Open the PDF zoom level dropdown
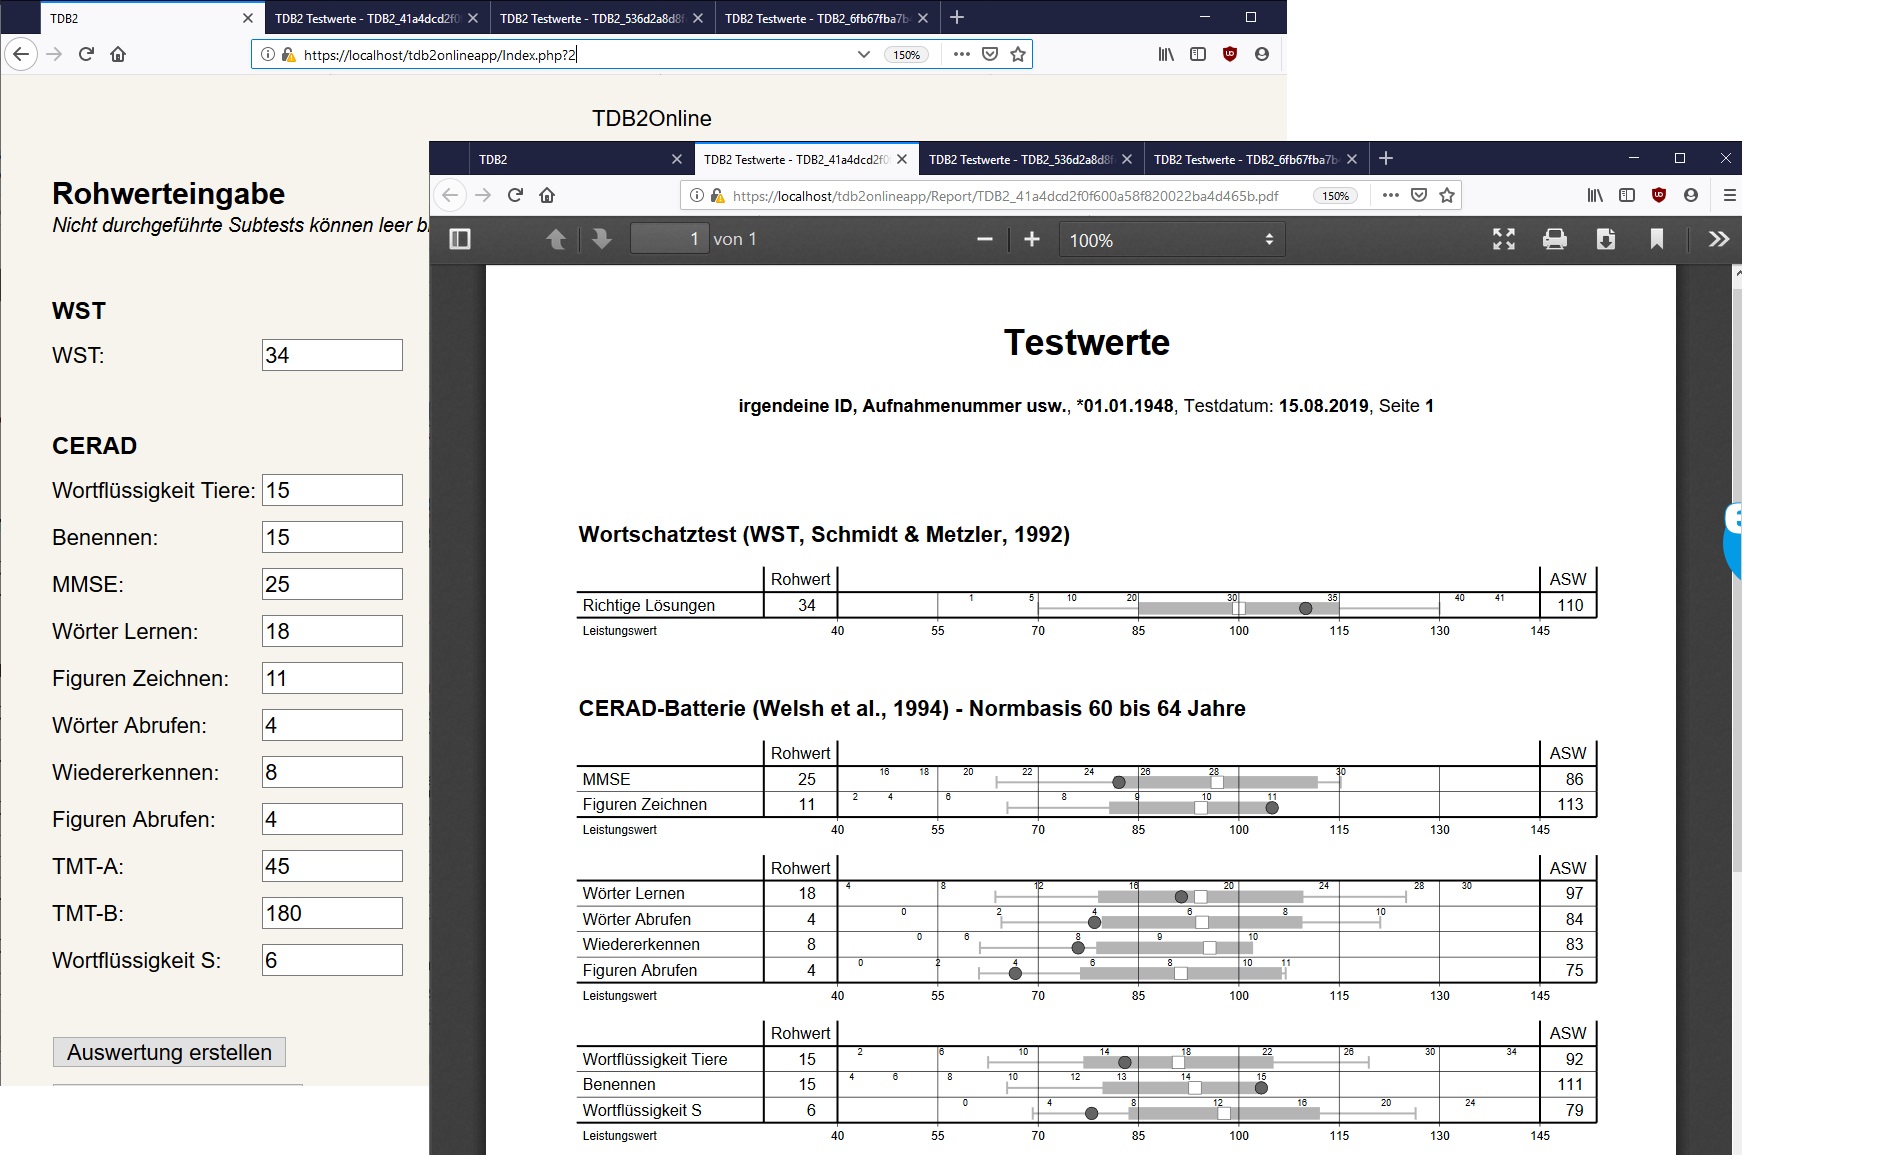1887x1155 pixels. coord(1170,239)
